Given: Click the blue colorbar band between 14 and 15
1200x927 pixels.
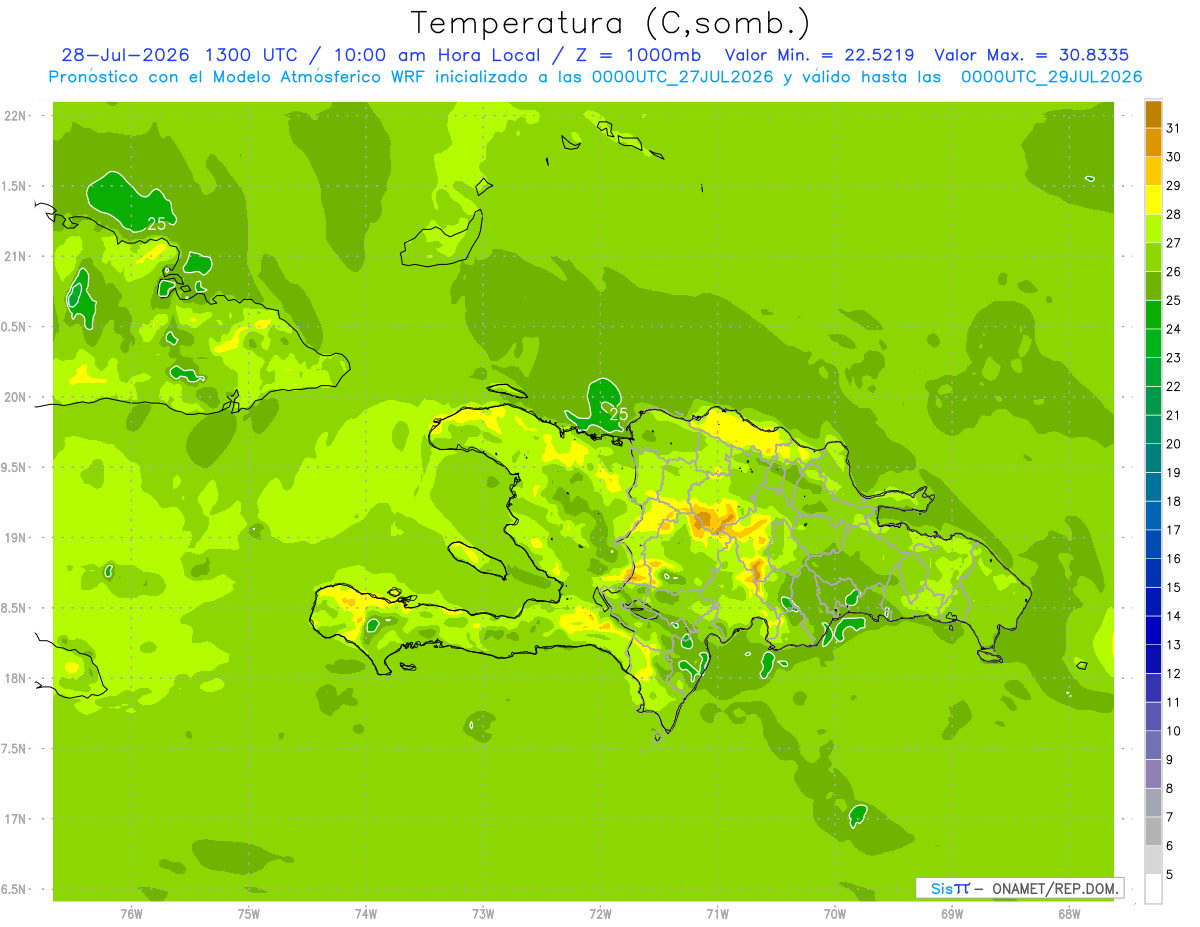Looking at the screenshot, I should coord(1153,602).
